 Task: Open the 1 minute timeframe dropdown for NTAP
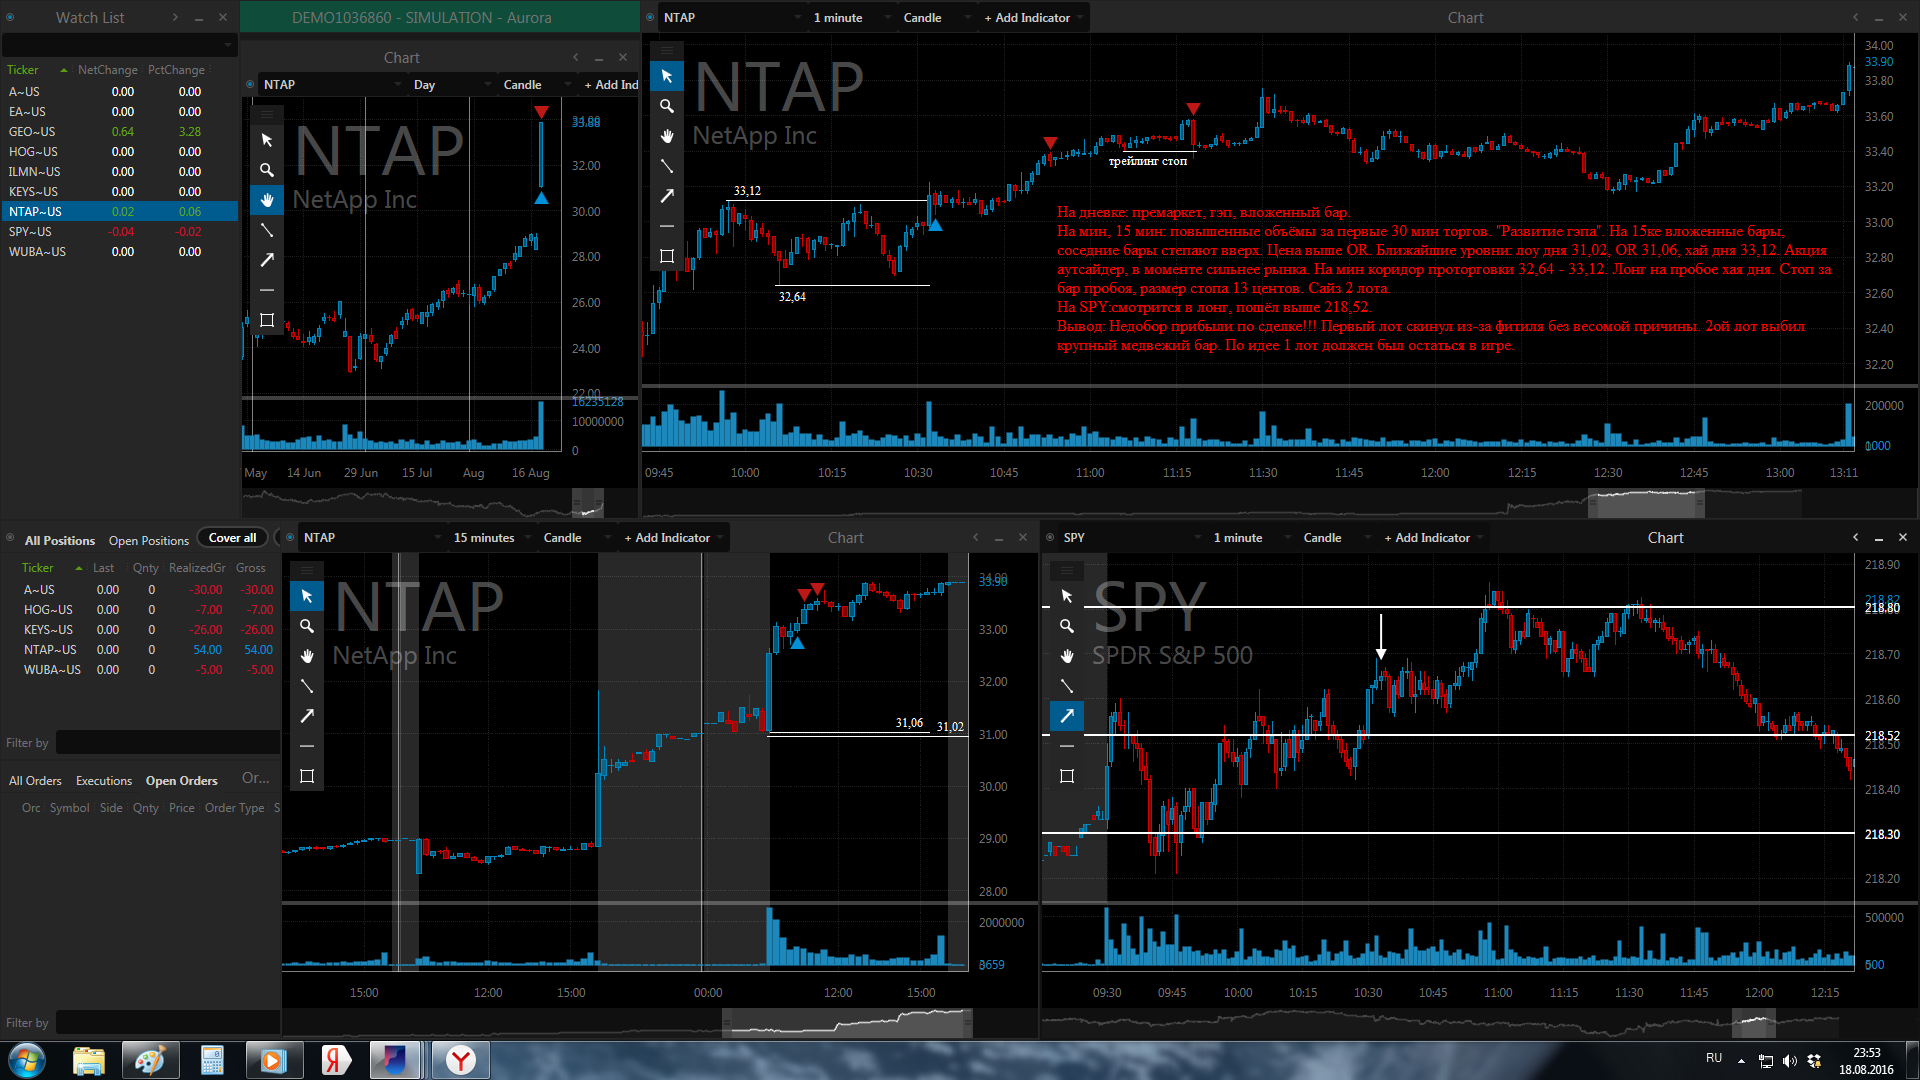tap(851, 17)
